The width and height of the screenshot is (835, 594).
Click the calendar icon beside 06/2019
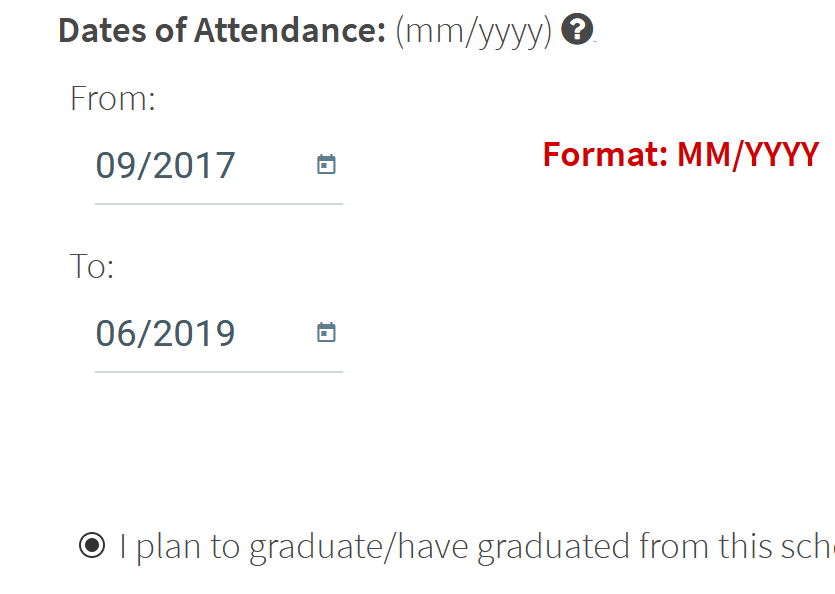click(x=326, y=332)
